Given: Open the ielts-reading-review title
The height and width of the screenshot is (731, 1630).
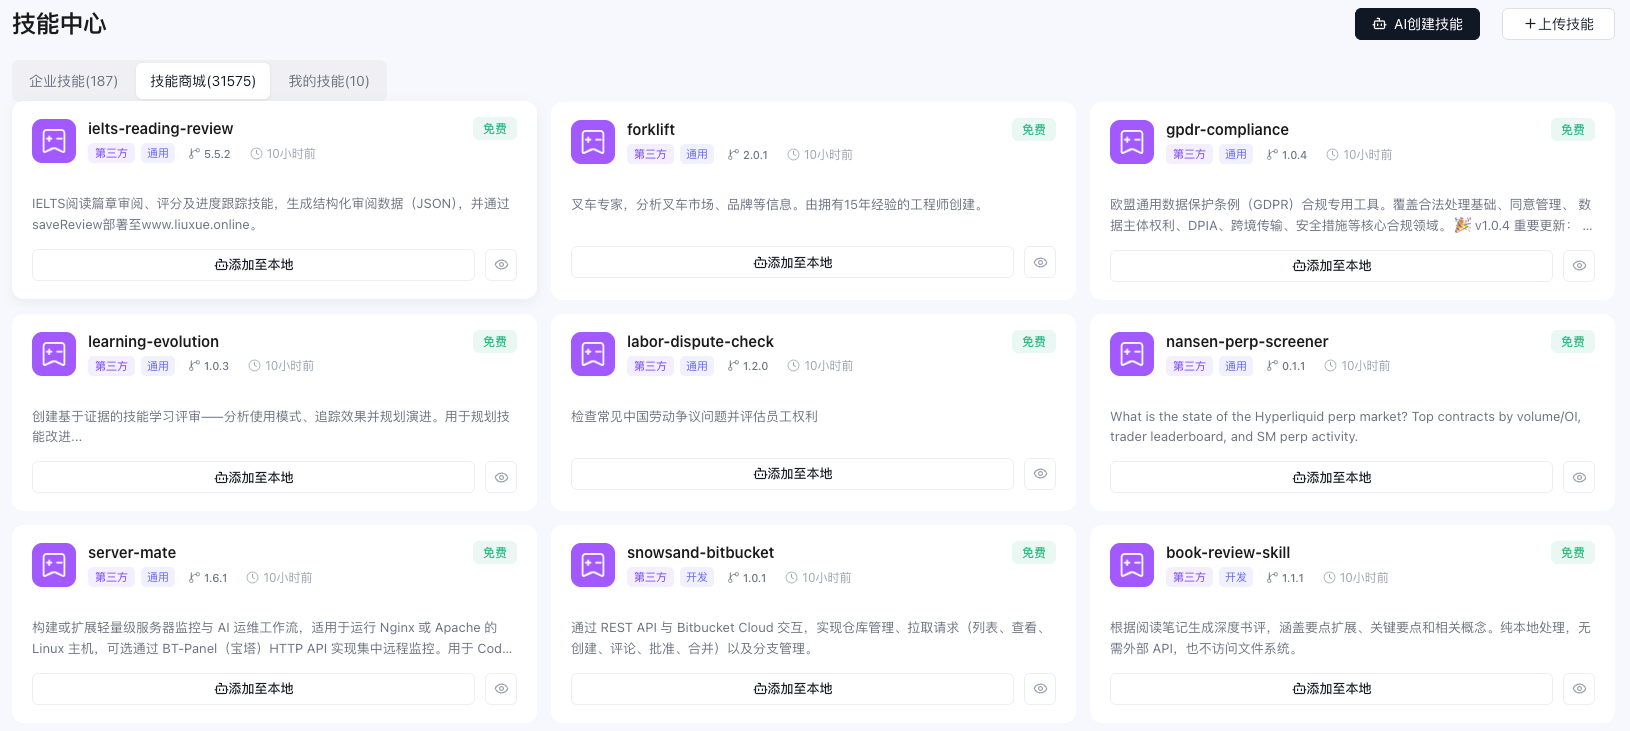Looking at the screenshot, I should click(160, 129).
